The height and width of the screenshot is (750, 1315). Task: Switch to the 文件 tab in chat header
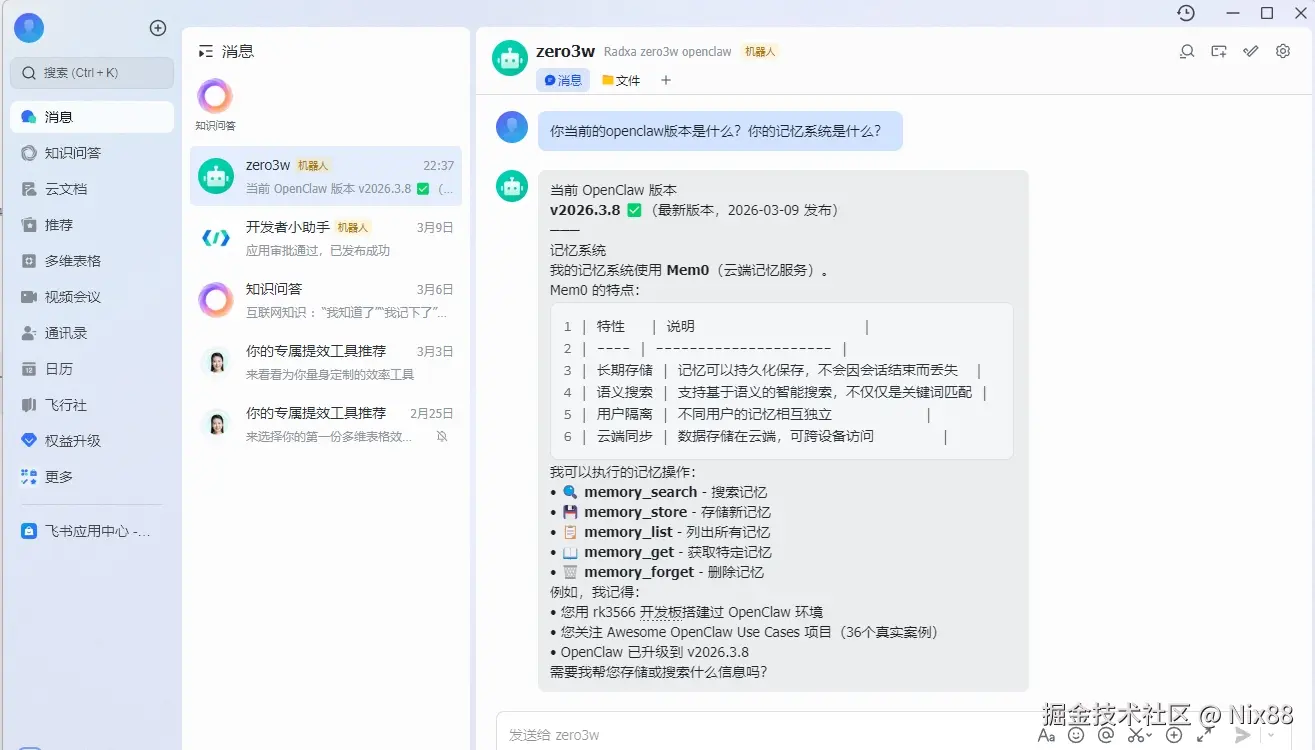(x=621, y=80)
